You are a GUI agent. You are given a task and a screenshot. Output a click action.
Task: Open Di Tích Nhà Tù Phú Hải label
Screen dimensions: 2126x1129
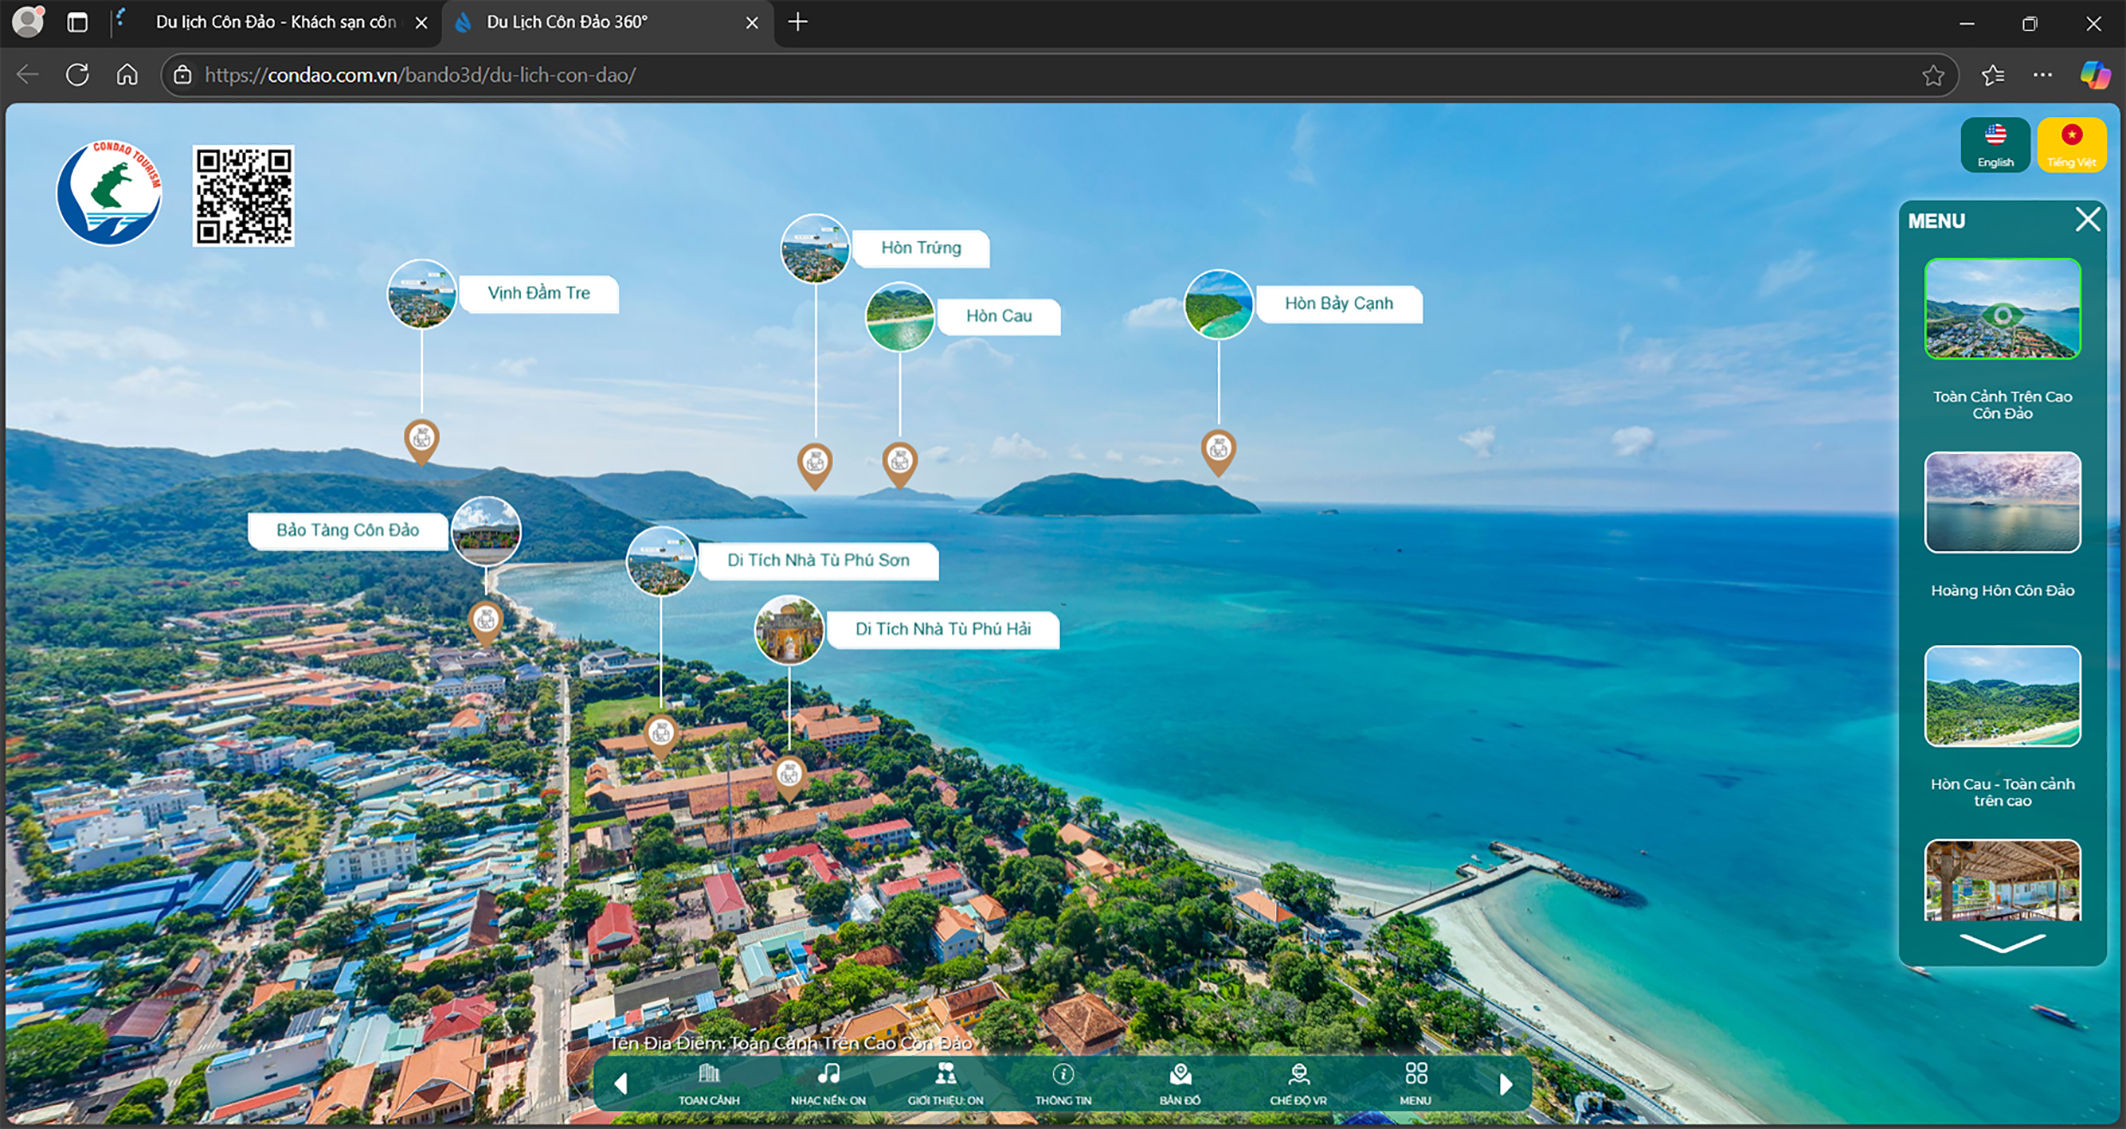pos(942,629)
